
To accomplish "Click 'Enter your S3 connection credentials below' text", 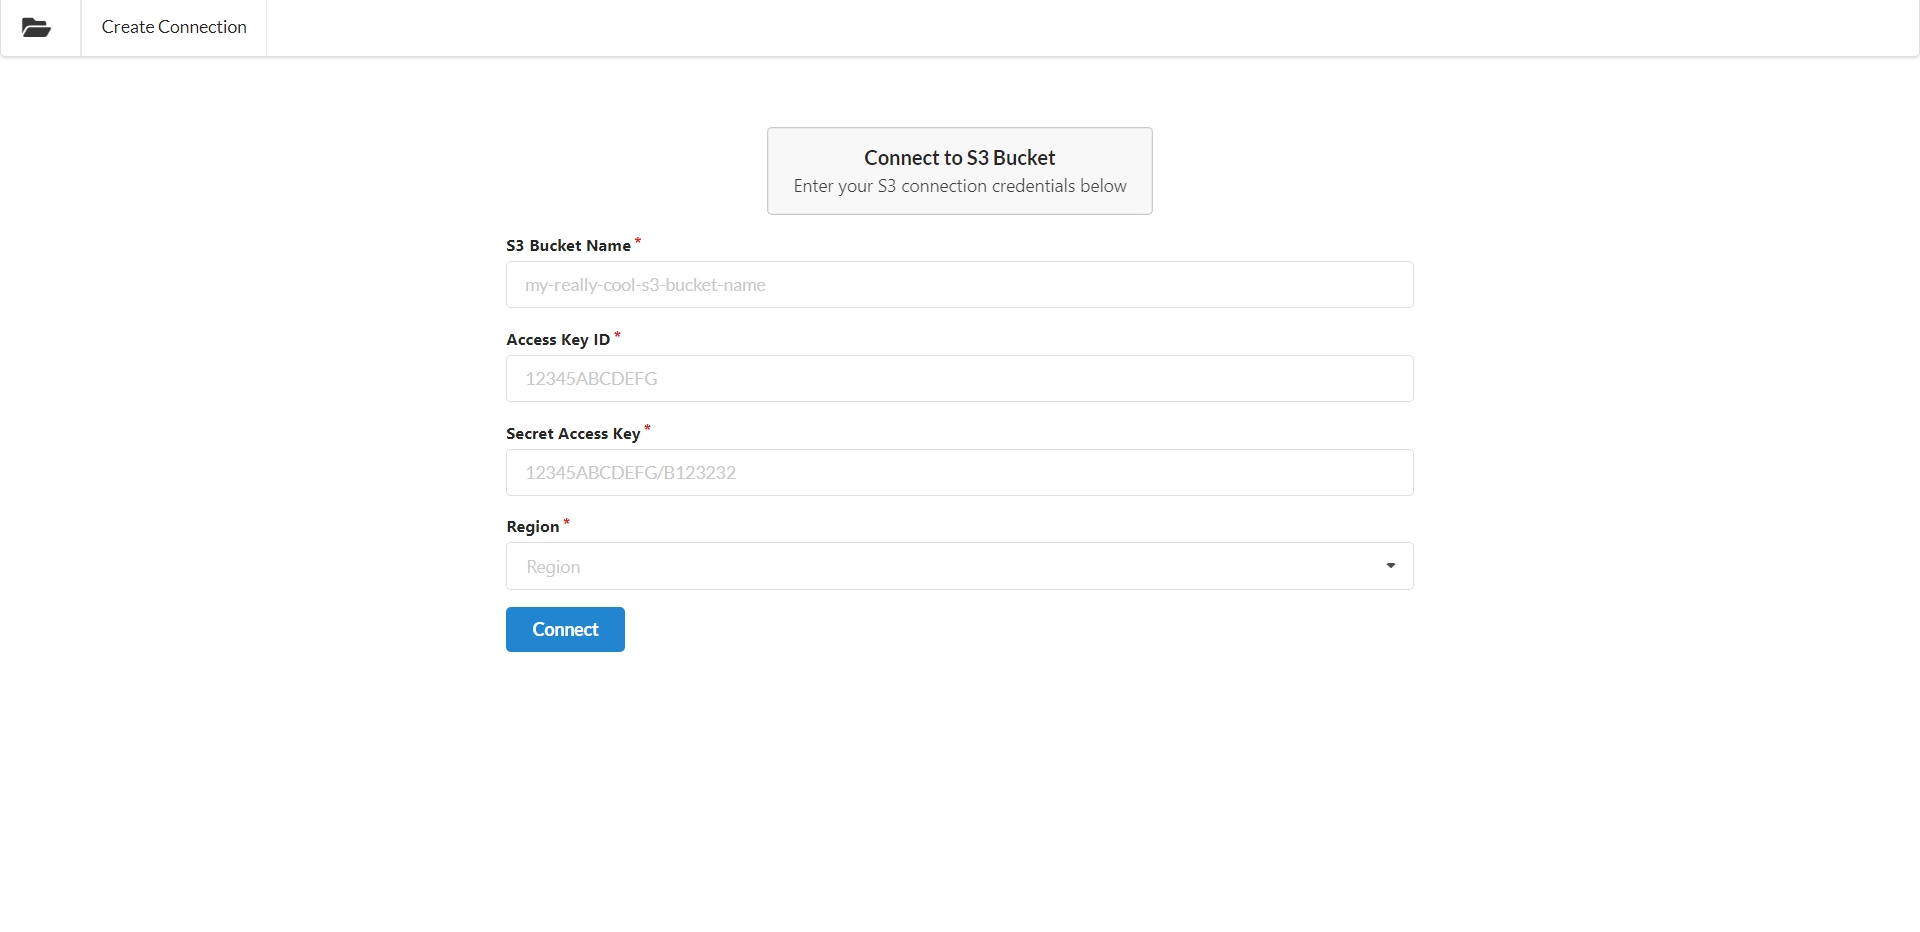I will (960, 186).
